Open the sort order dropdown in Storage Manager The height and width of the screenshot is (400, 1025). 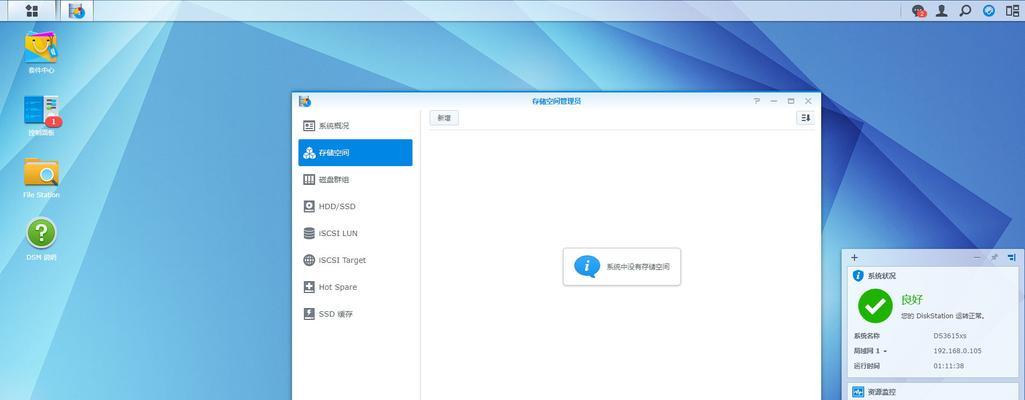805,118
